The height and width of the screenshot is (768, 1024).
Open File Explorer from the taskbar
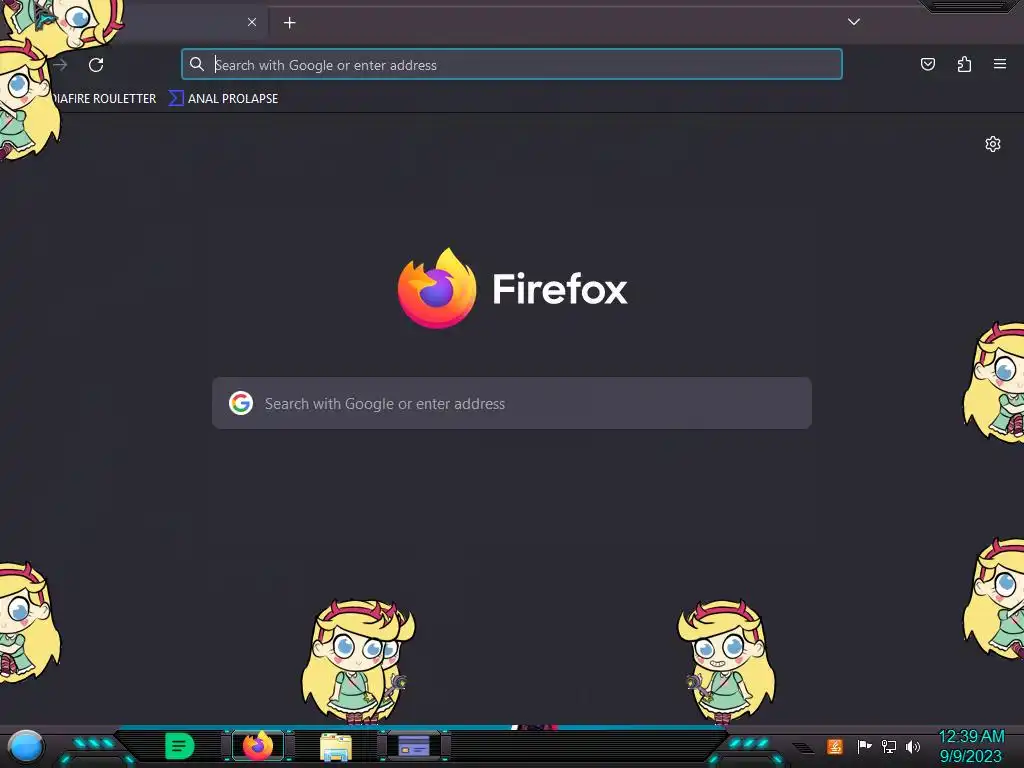(x=336, y=746)
